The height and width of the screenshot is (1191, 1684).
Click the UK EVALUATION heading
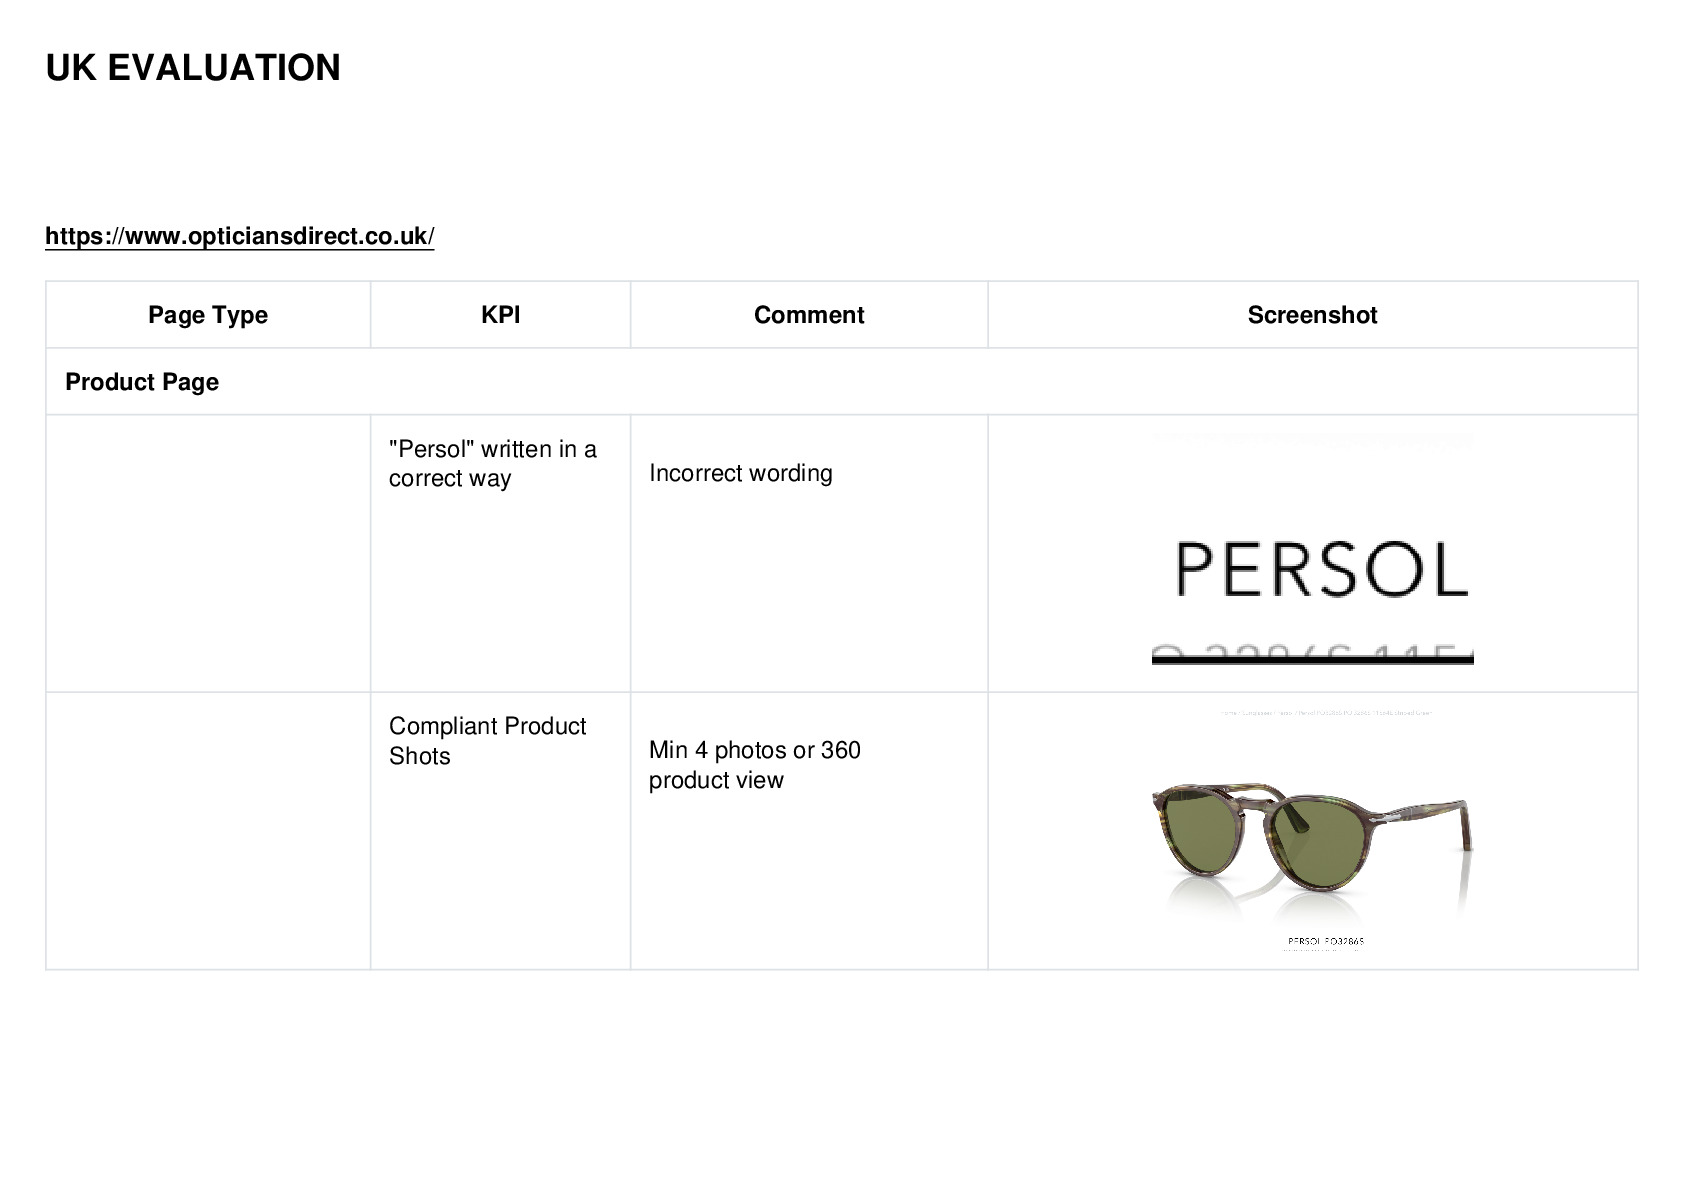pyautogui.click(x=193, y=68)
